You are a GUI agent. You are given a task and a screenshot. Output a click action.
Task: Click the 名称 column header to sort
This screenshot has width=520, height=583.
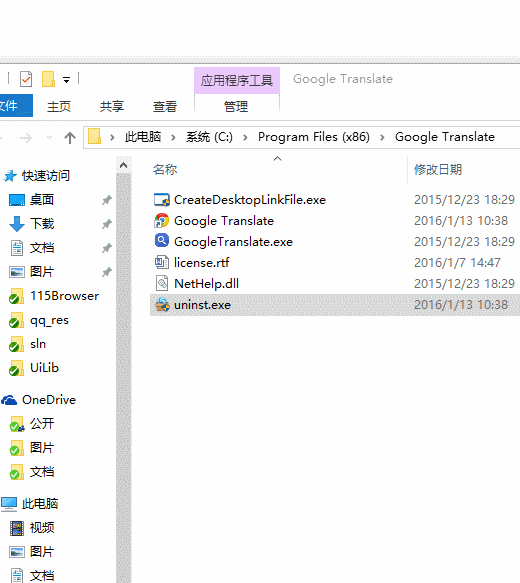click(165, 170)
